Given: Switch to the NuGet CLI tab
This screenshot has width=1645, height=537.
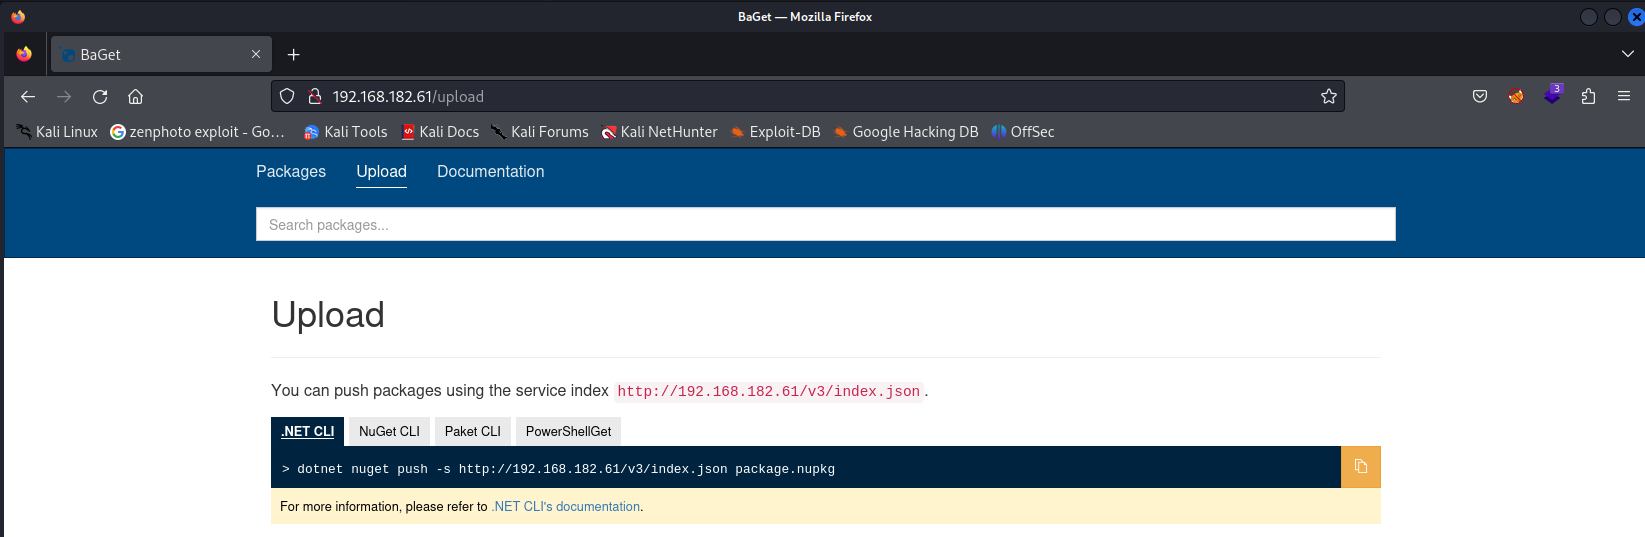Looking at the screenshot, I should tap(389, 431).
